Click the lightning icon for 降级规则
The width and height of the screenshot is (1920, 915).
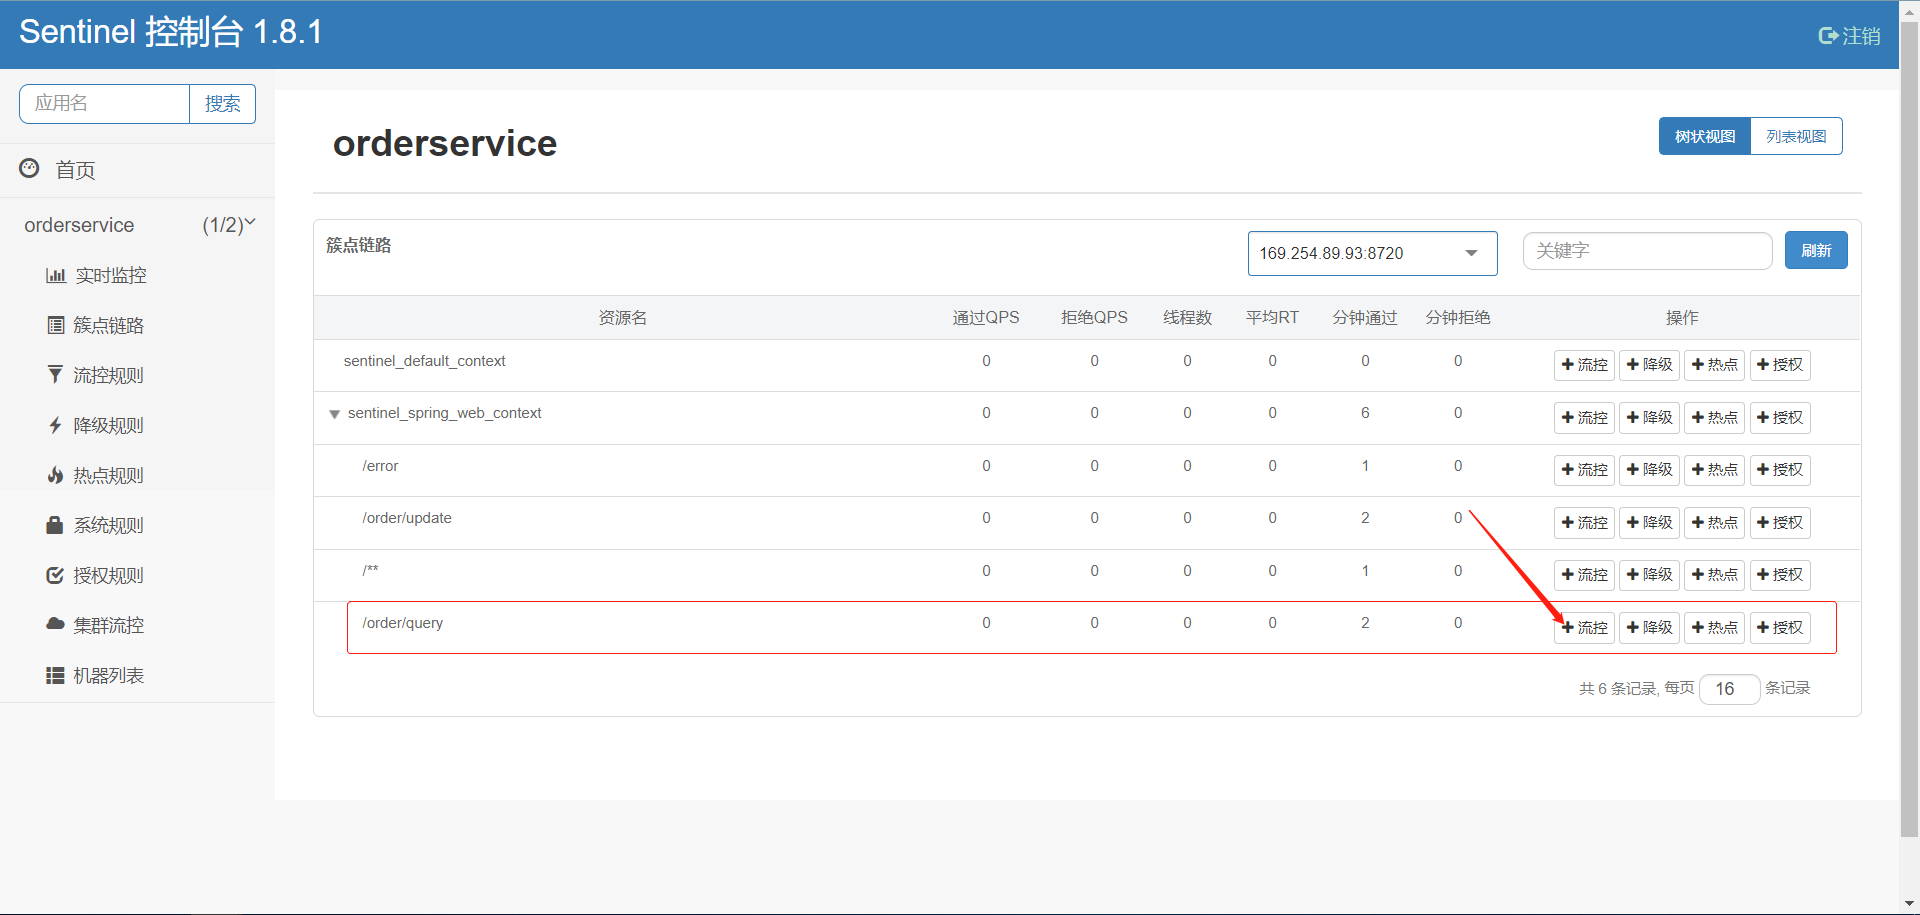55,425
